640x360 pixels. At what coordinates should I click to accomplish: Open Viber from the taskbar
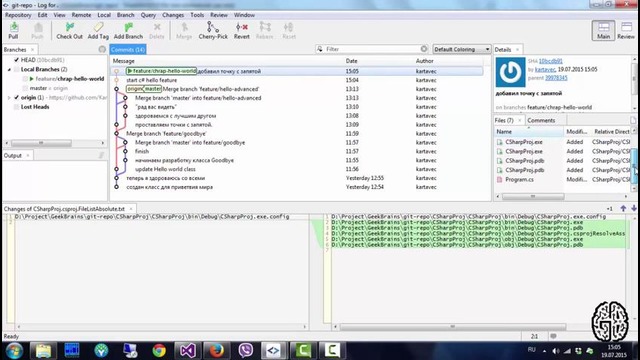tap(245, 350)
